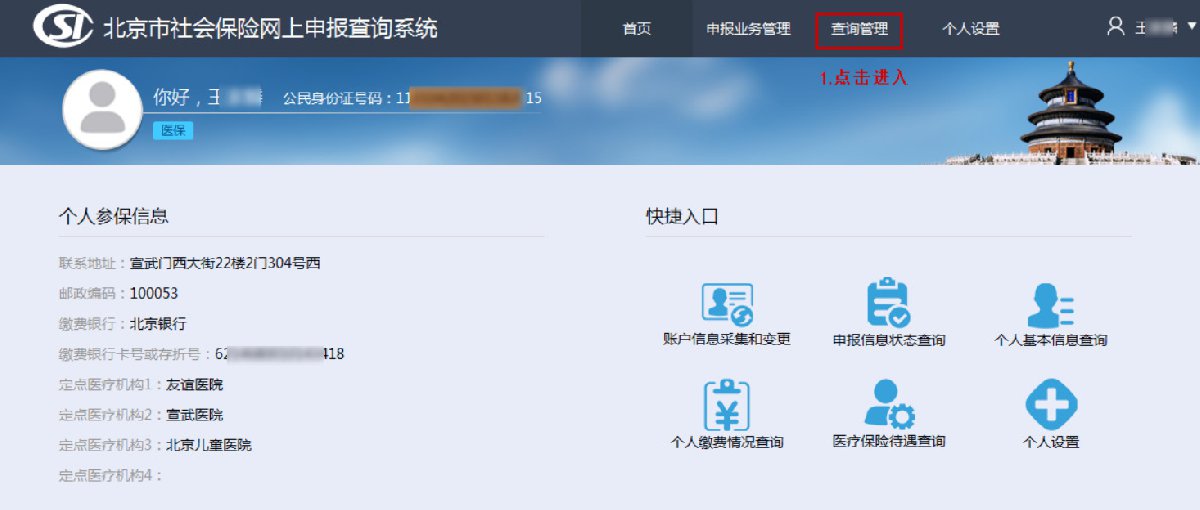Click the profile avatar picture

click(x=102, y=110)
